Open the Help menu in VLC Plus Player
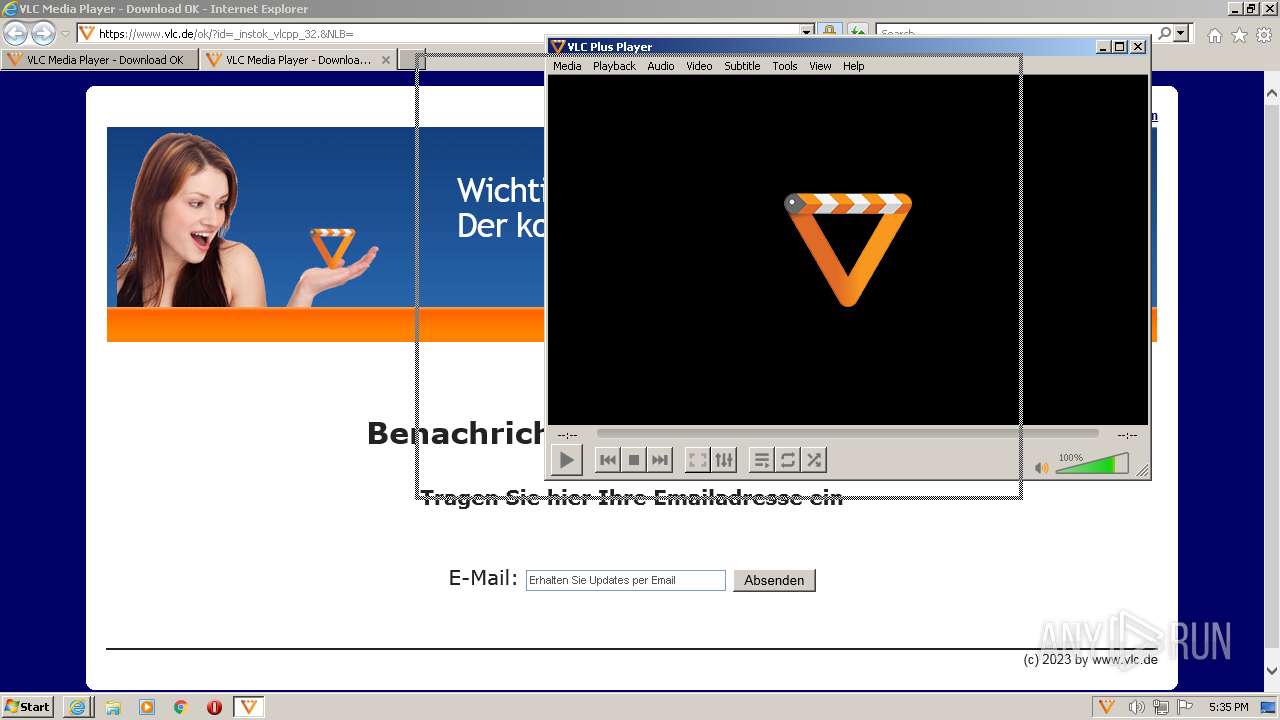The height and width of the screenshot is (720, 1280). coord(853,66)
